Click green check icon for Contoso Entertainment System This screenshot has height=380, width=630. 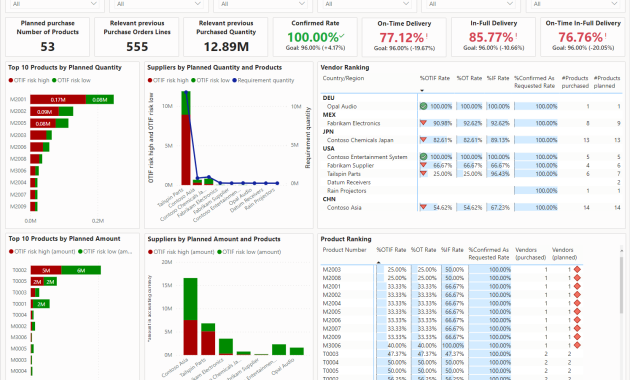[x=423, y=157]
